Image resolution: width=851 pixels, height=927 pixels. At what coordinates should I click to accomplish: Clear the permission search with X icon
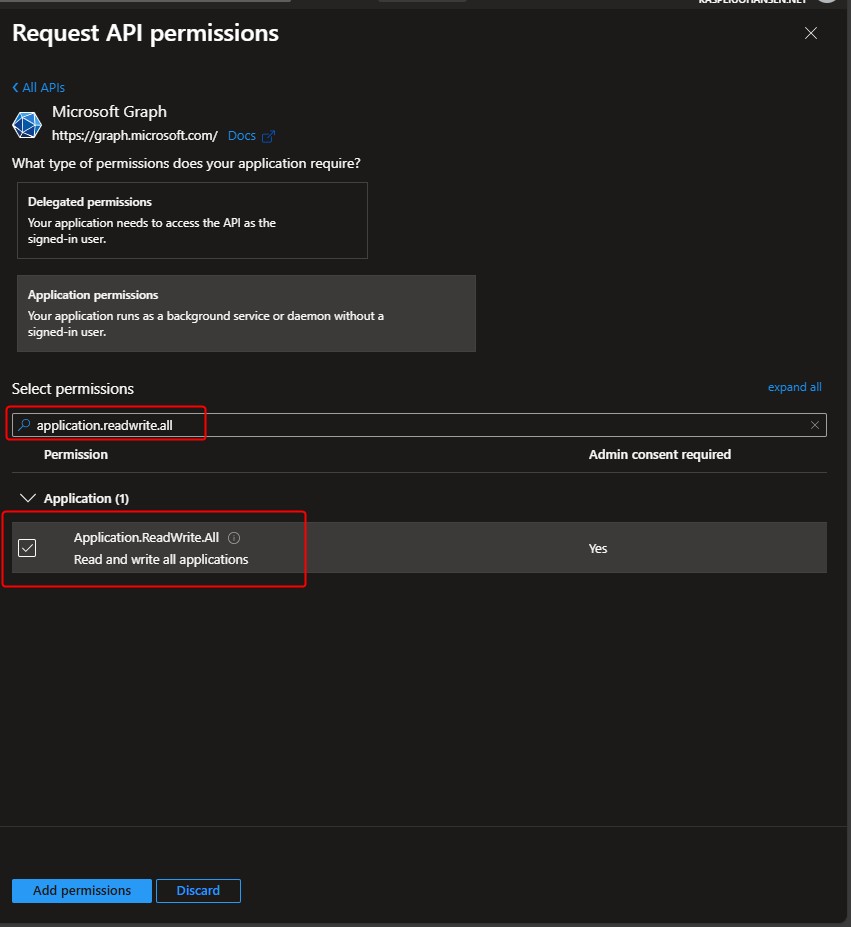(815, 425)
